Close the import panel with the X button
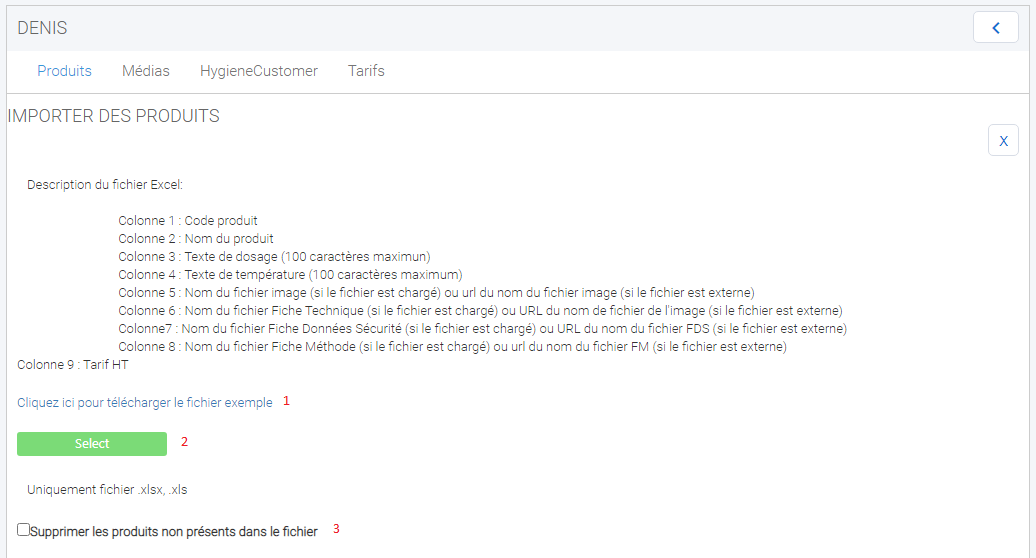The image size is (1036, 558). tap(1003, 141)
